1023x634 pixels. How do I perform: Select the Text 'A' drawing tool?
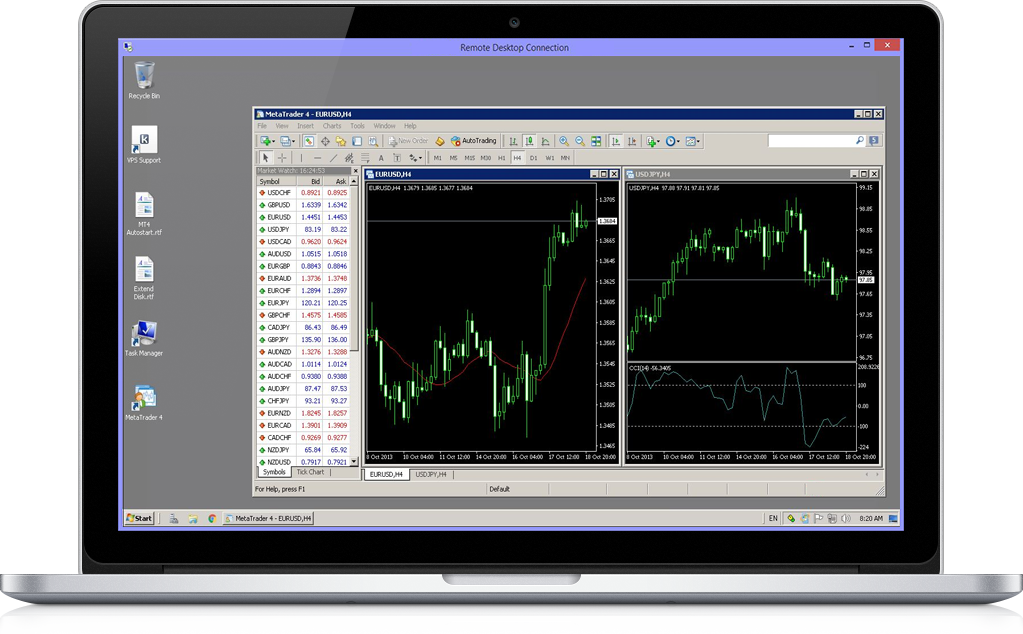(381, 158)
